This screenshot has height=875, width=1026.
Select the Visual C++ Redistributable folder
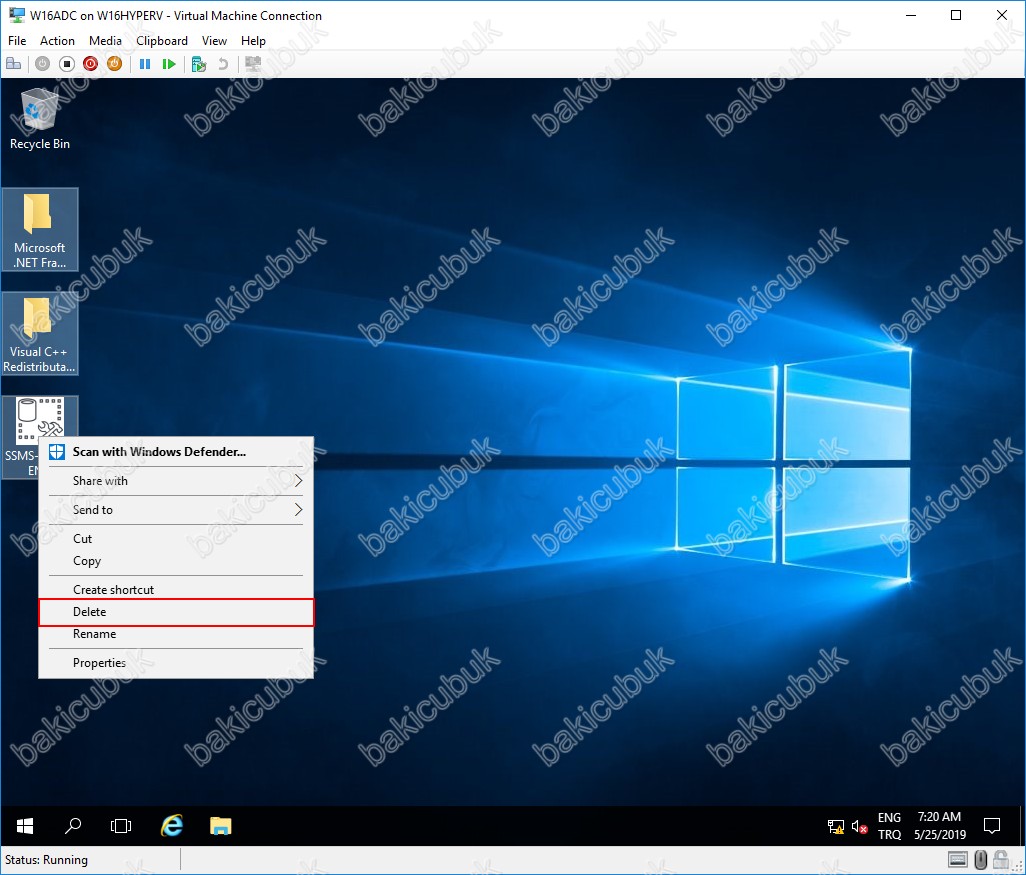click(40, 334)
